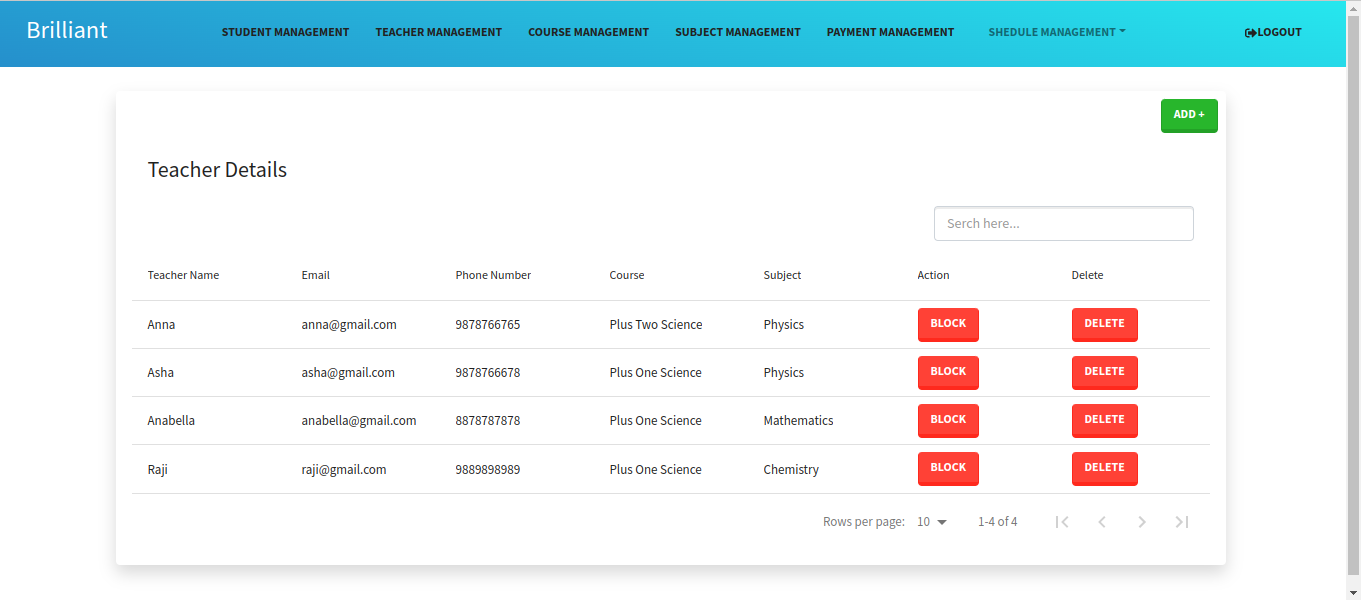Click the Delete column header

(x=1087, y=275)
